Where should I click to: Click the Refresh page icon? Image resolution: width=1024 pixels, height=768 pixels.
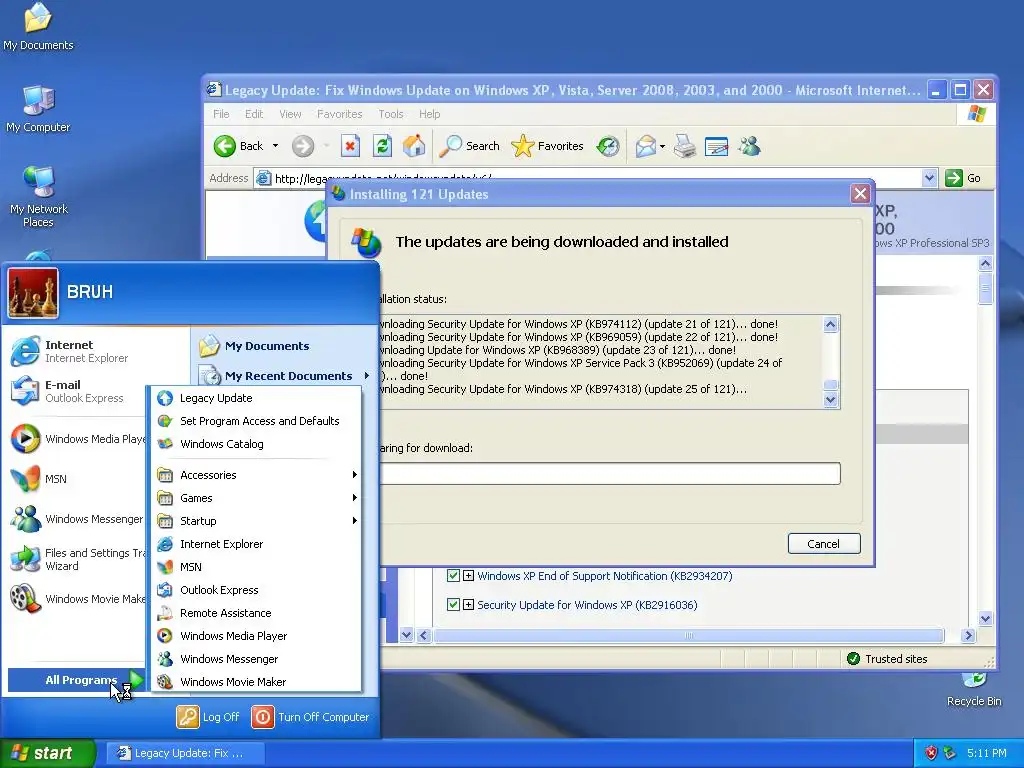382,146
